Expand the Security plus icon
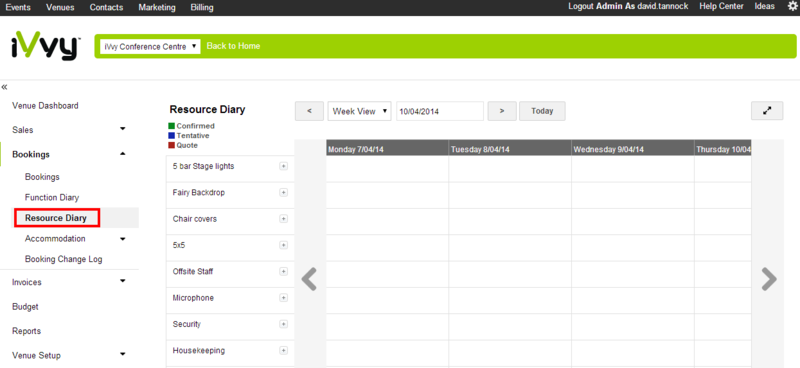Image resolution: width=800 pixels, height=368 pixels. pyautogui.click(x=284, y=324)
